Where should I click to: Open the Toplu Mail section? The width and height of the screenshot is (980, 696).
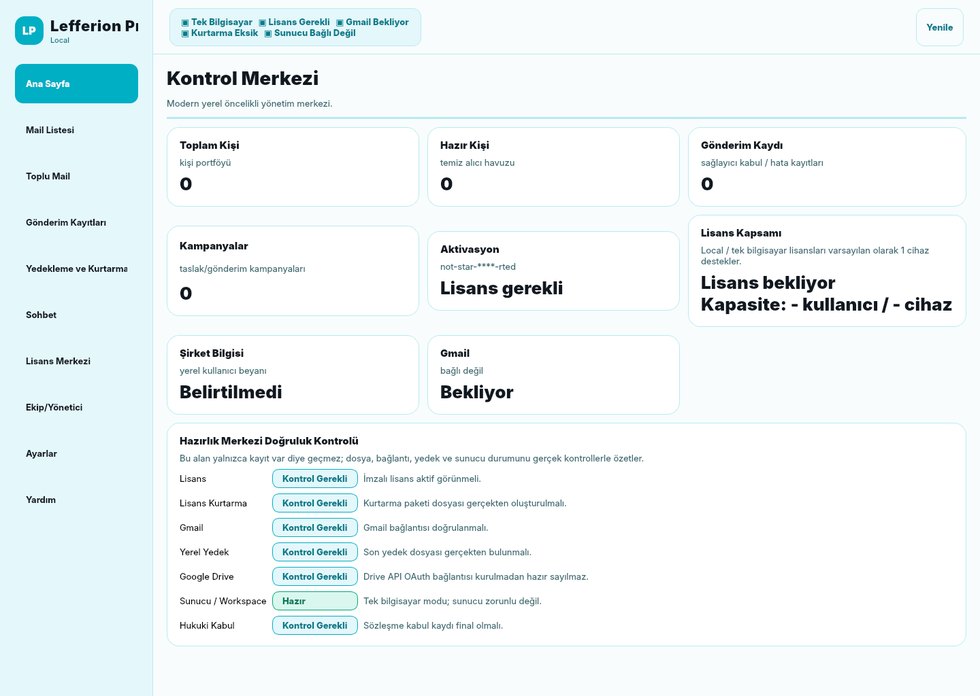click(76, 176)
